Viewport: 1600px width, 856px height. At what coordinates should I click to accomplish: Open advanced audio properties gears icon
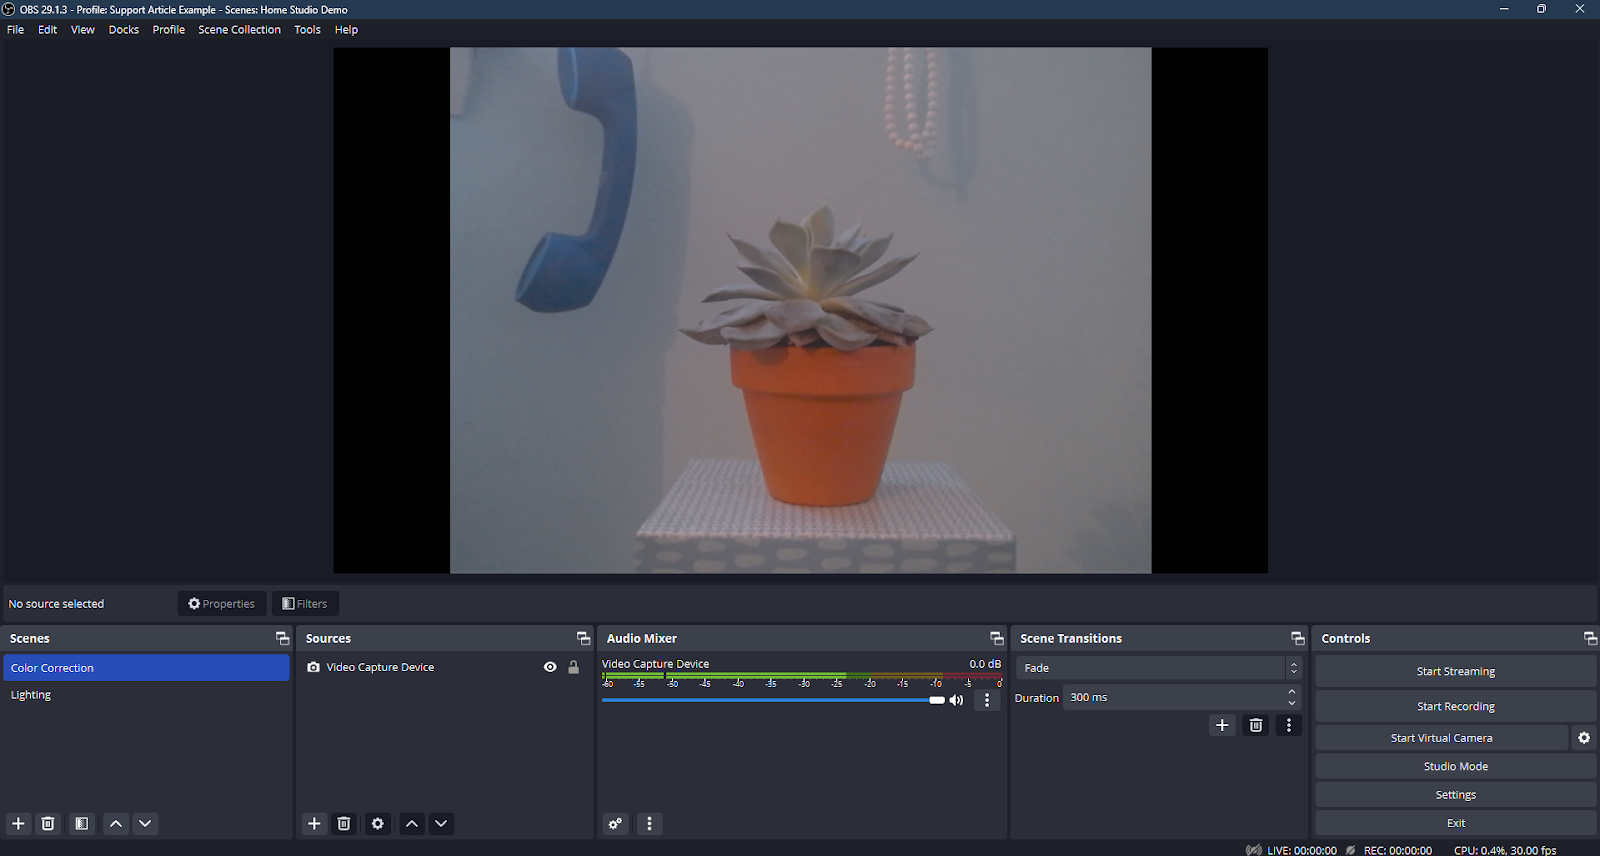coord(615,824)
